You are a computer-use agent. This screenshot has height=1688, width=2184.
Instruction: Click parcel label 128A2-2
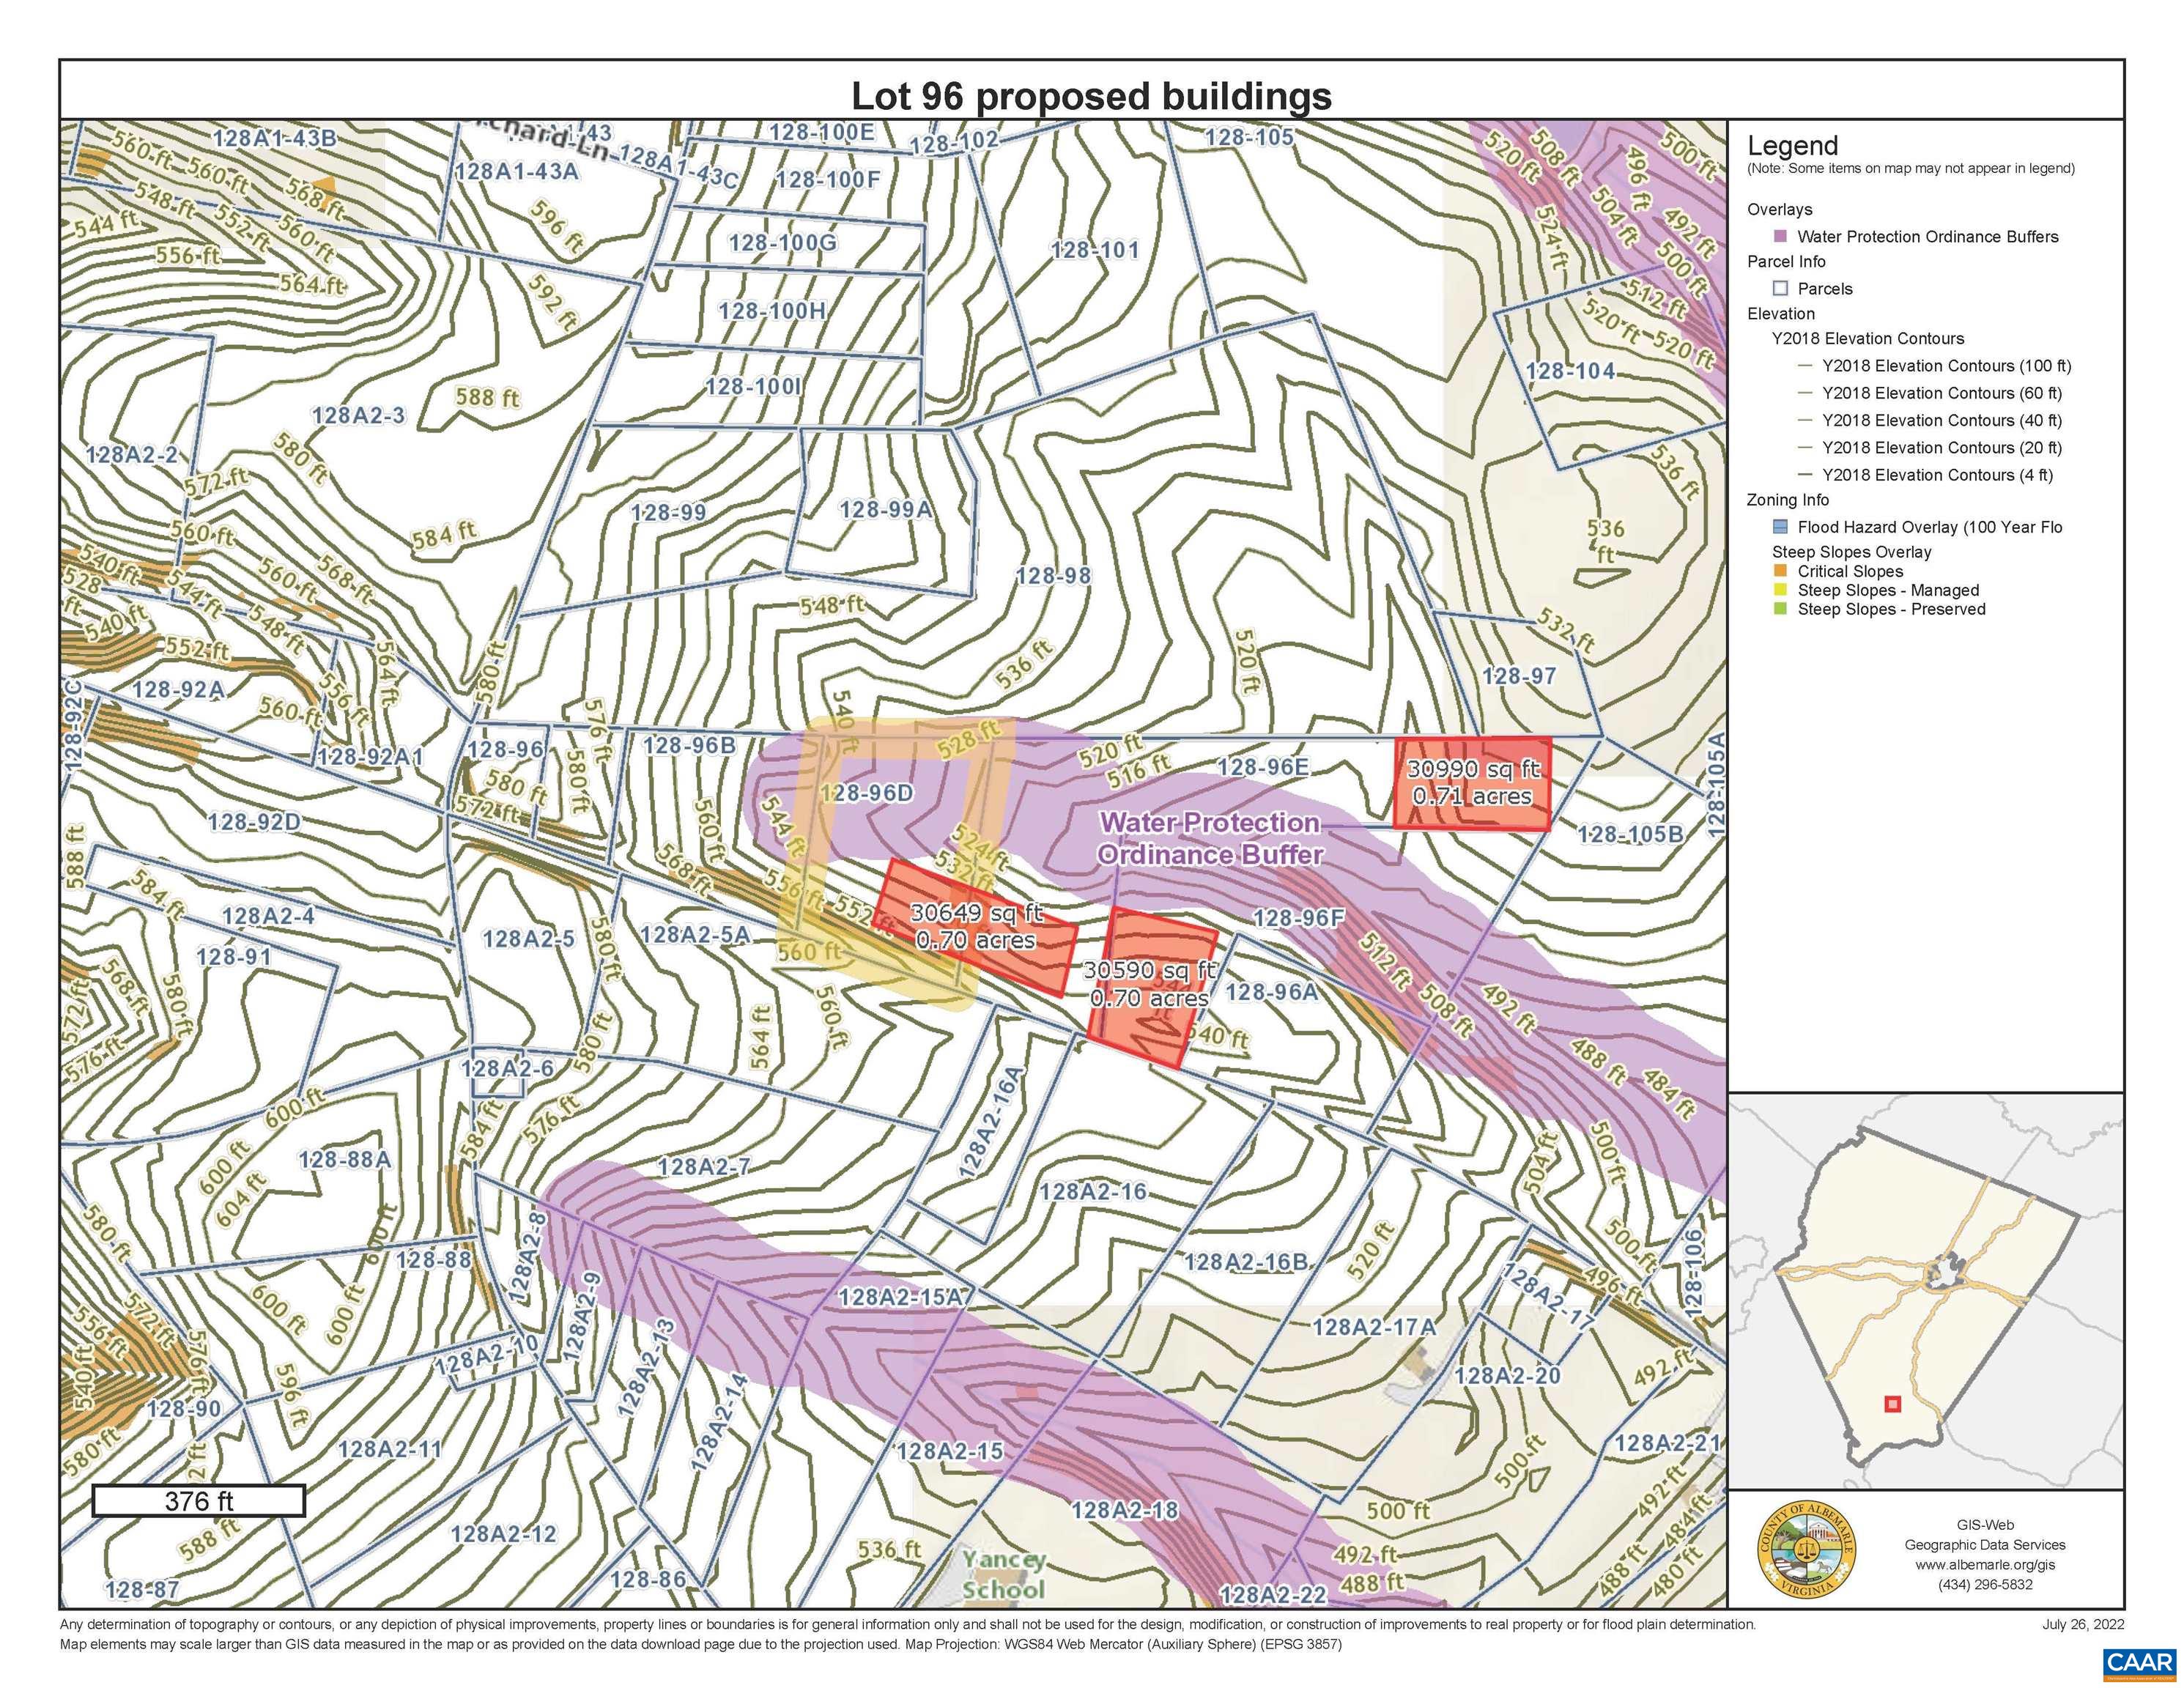pyautogui.click(x=131, y=455)
